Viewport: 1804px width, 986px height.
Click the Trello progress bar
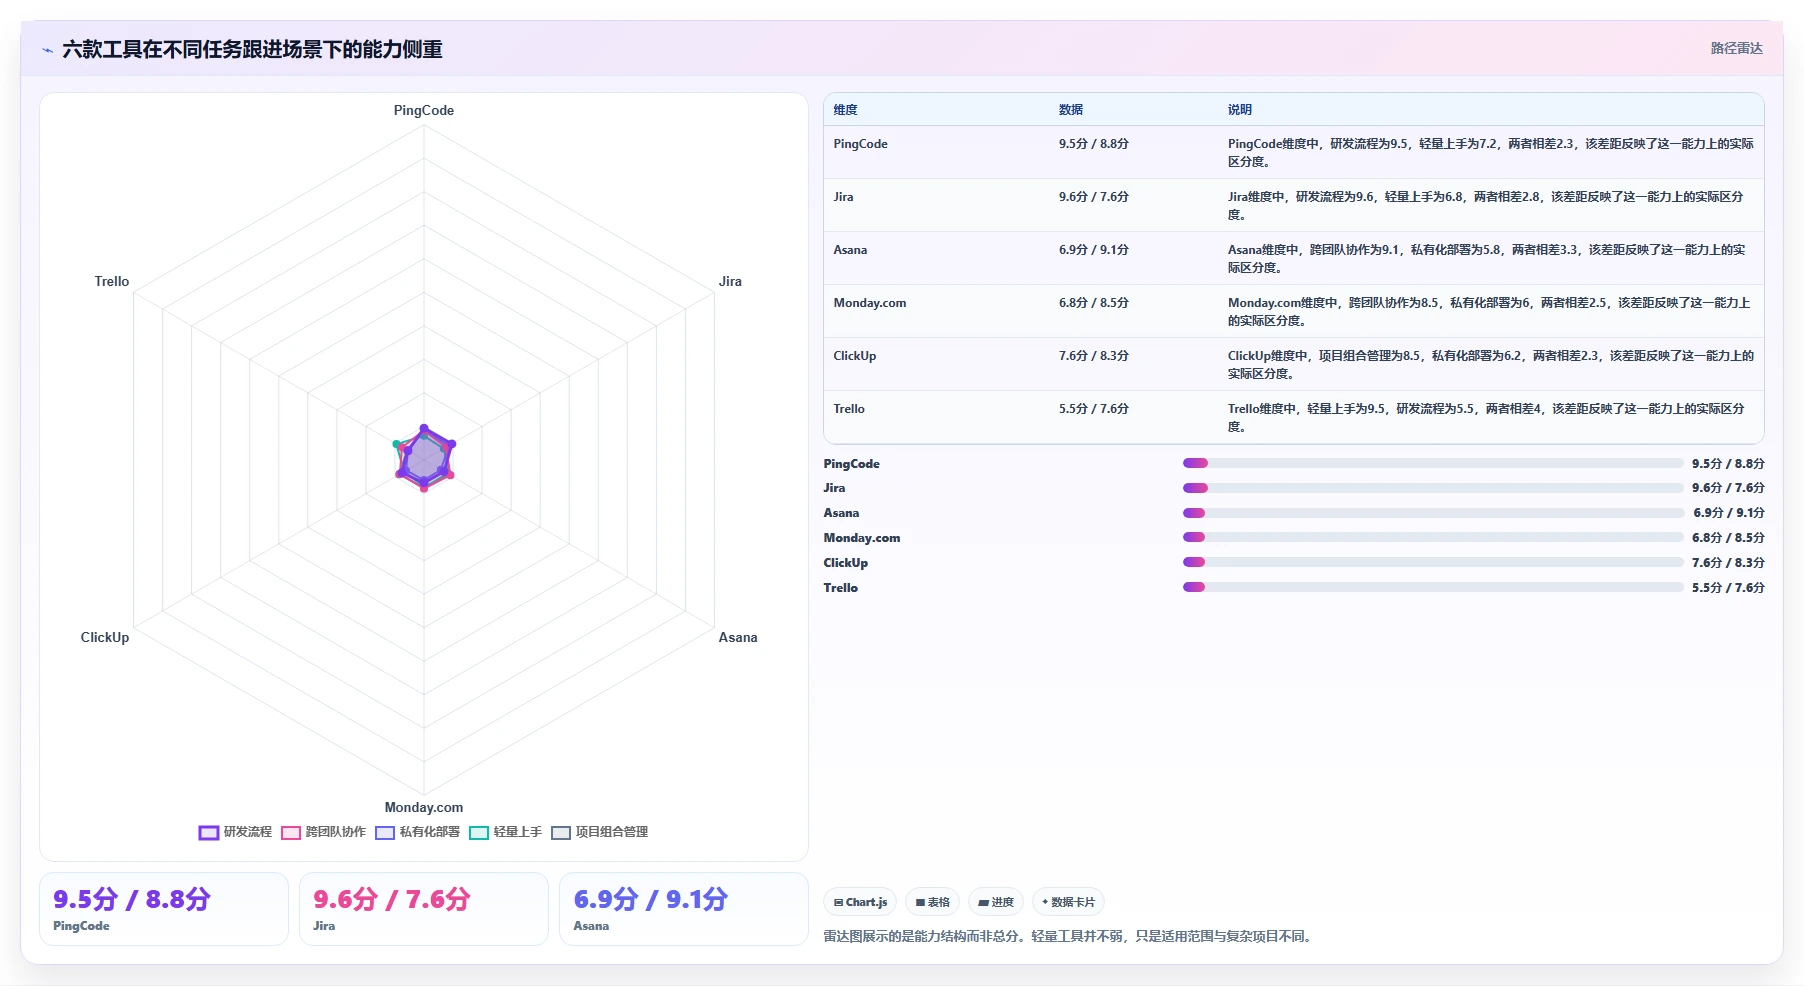tap(1433, 588)
